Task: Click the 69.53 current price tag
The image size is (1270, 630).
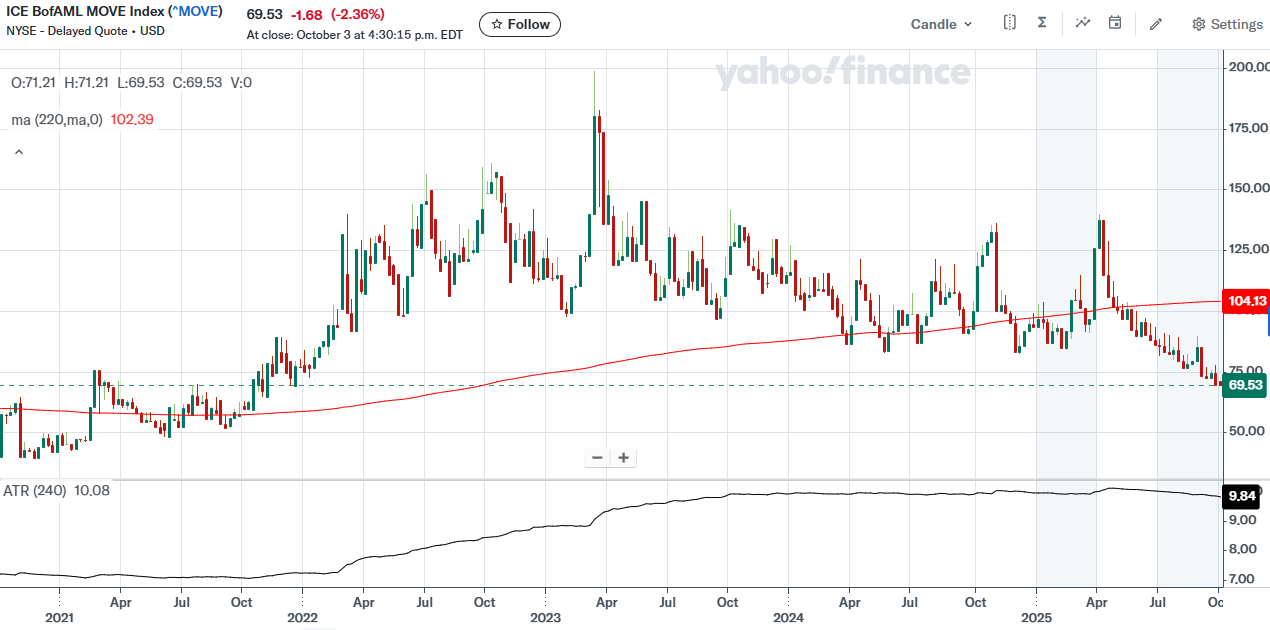Action: point(1246,385)
